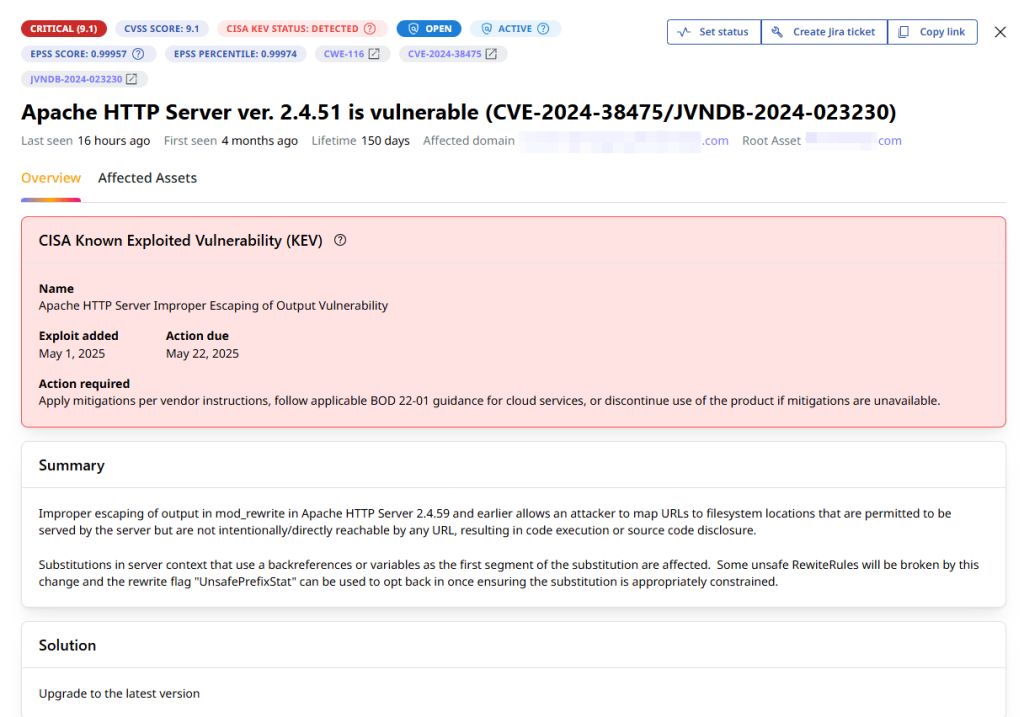Image resolution: width=1024 pixels, height=717 pixels.
Task: Open JVNDB-2024-023230 external link icon
Action: [x=131, y=79]
